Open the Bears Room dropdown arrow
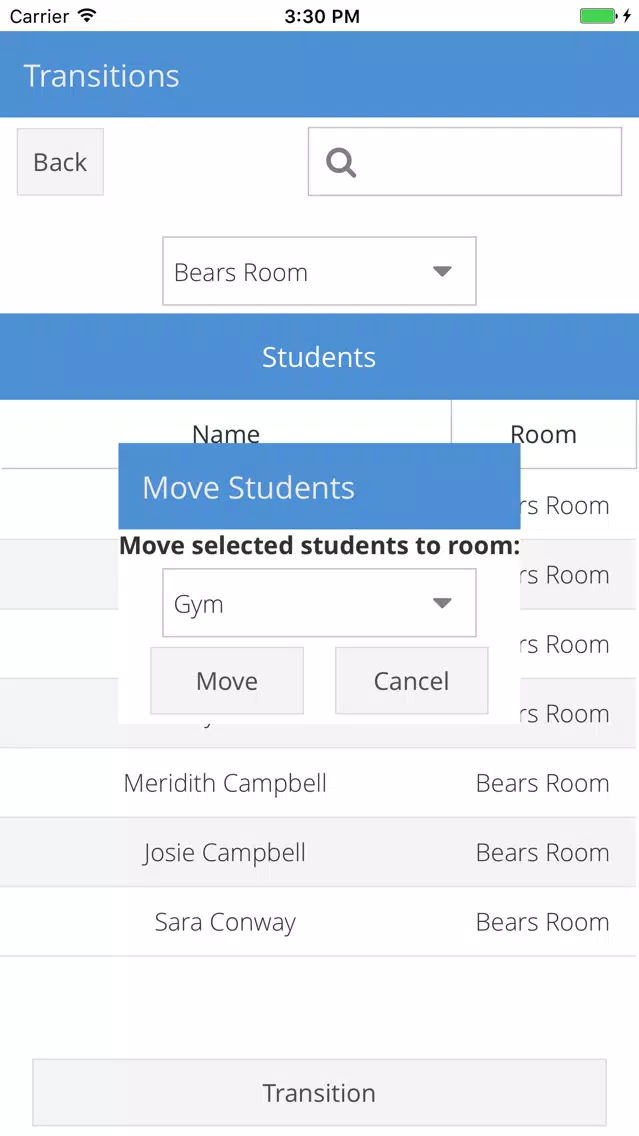Image resolution: width=639 pixels, height=1136 pixels. tap(442, 272)
